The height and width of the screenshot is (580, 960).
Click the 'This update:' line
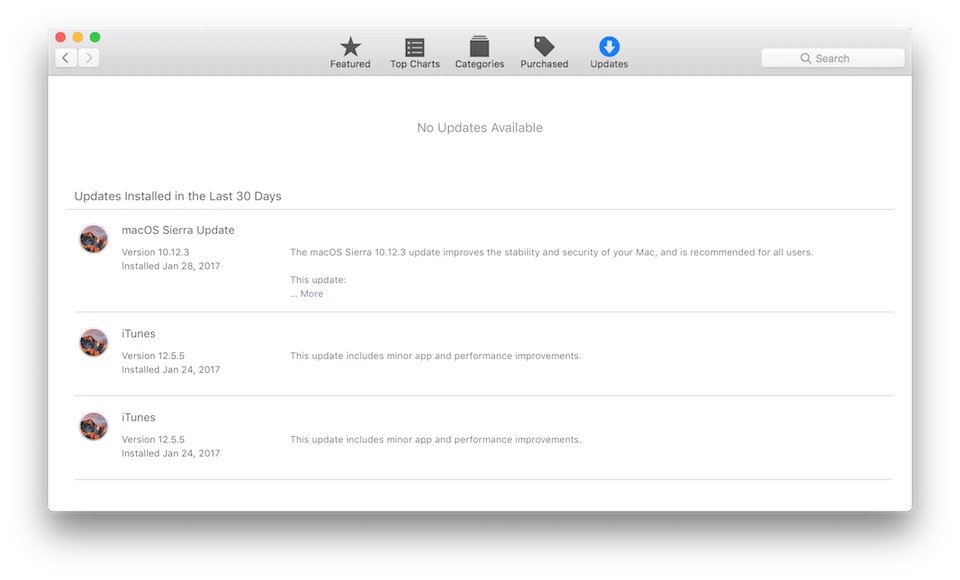tap(318, 280)
